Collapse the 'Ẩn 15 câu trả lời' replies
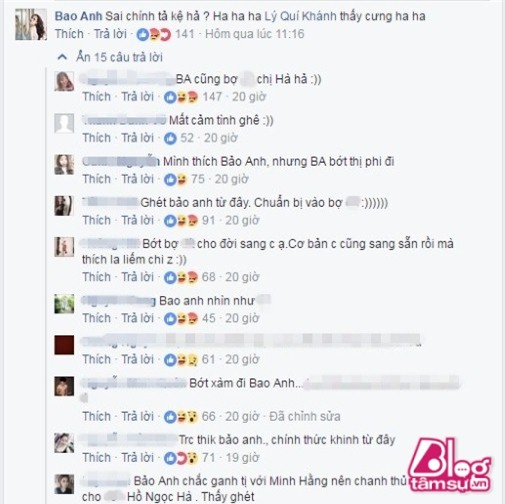This screenshot has width=505, height=504. [x=110, y=57]
